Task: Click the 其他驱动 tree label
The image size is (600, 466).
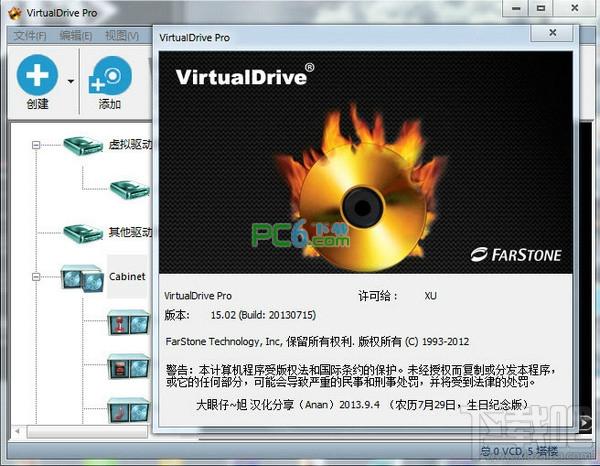Action: (x=130, y=232)
